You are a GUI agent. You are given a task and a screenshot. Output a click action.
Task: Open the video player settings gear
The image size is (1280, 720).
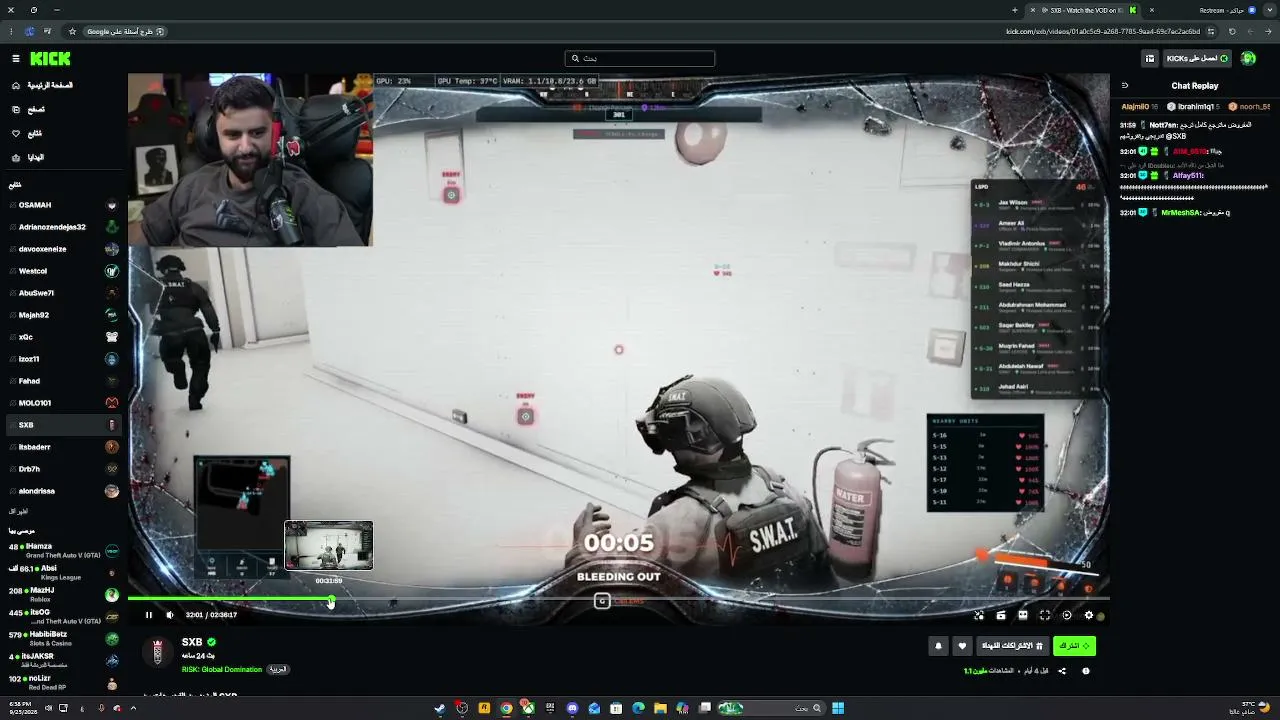[x=1089, y=615]
